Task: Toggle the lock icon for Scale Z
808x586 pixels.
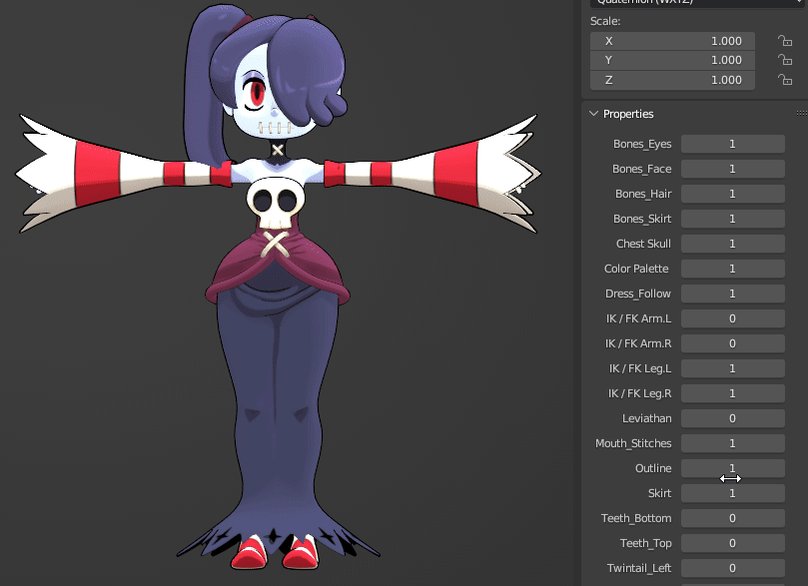Action: click(785, 80)
